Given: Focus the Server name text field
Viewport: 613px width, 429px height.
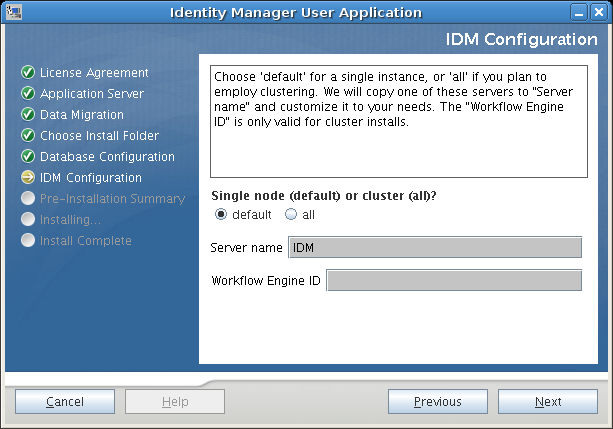Looking at the screenshot, I should pos(434,247).
